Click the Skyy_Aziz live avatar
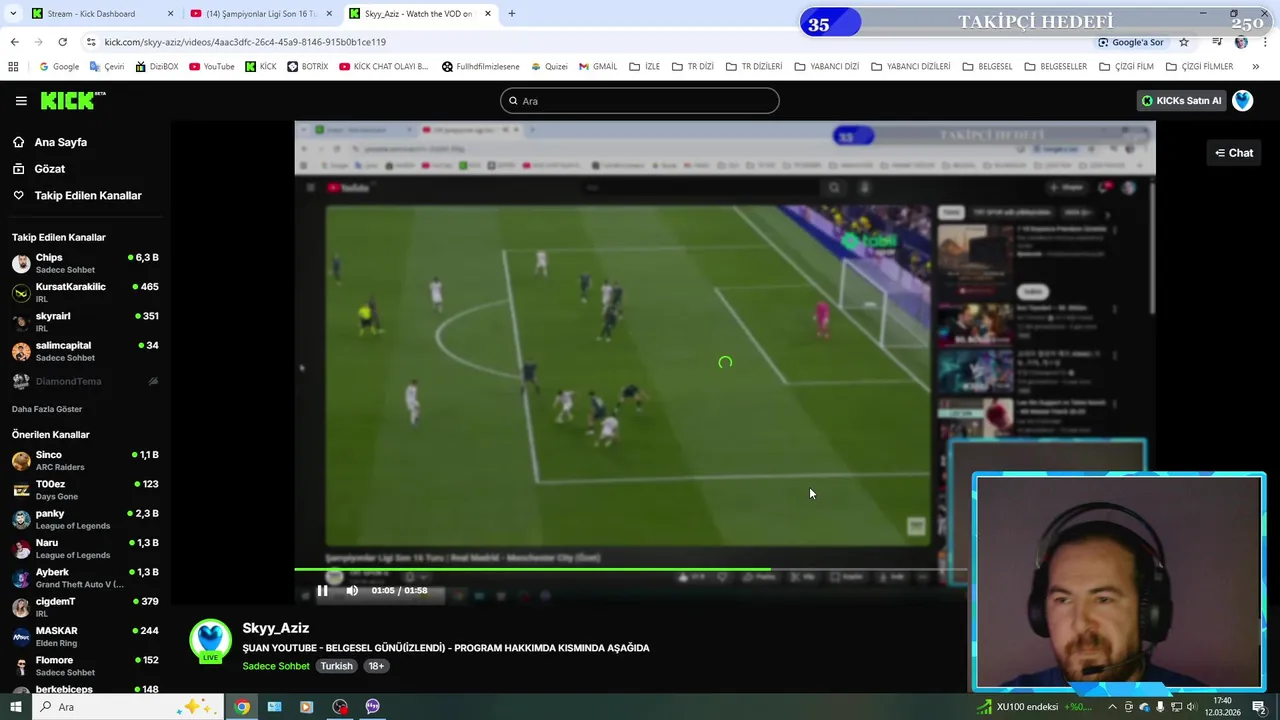The image size is (1280, 720). click(x=210, y=641)
